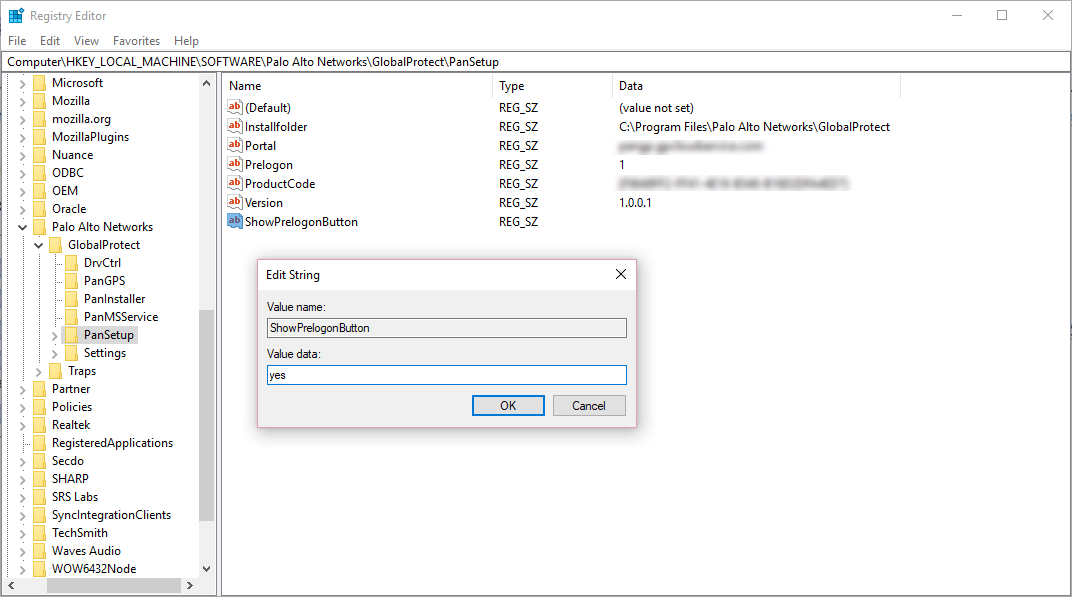Click the tree scroll down arrow
Screen dimensions: 1072x597
[206, 568]
